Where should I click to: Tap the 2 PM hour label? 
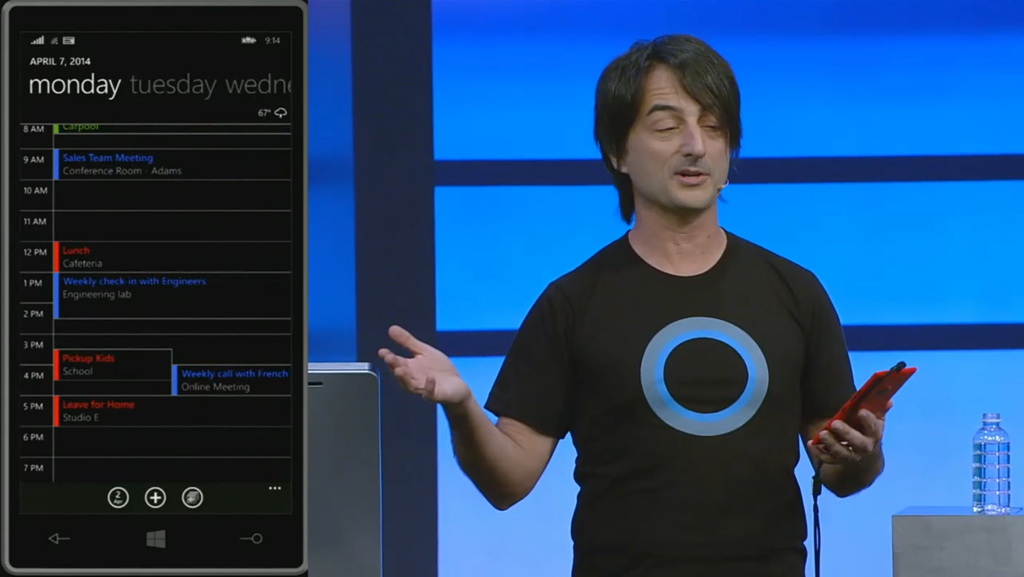pos(33,314)
